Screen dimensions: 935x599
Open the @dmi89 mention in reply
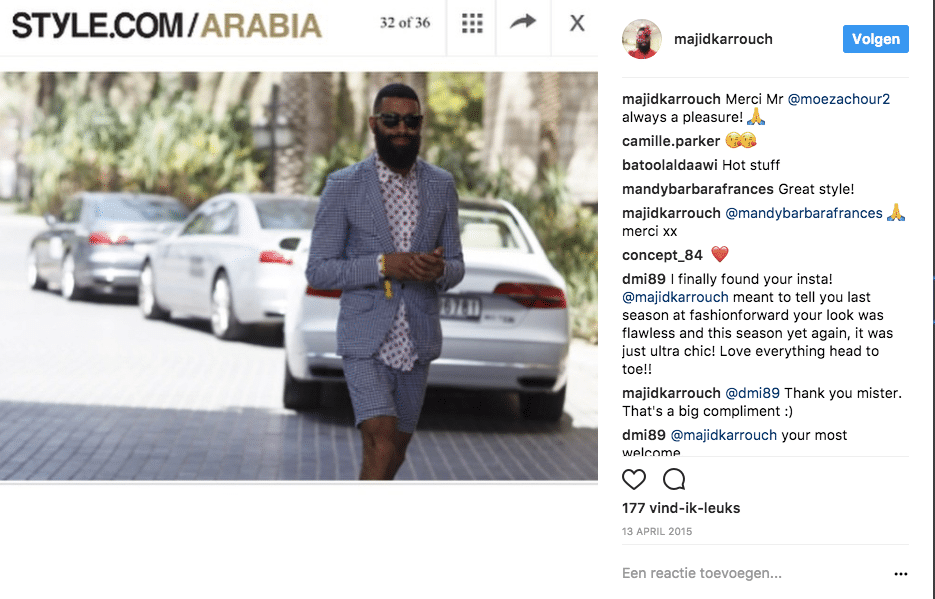coord(752,393)
